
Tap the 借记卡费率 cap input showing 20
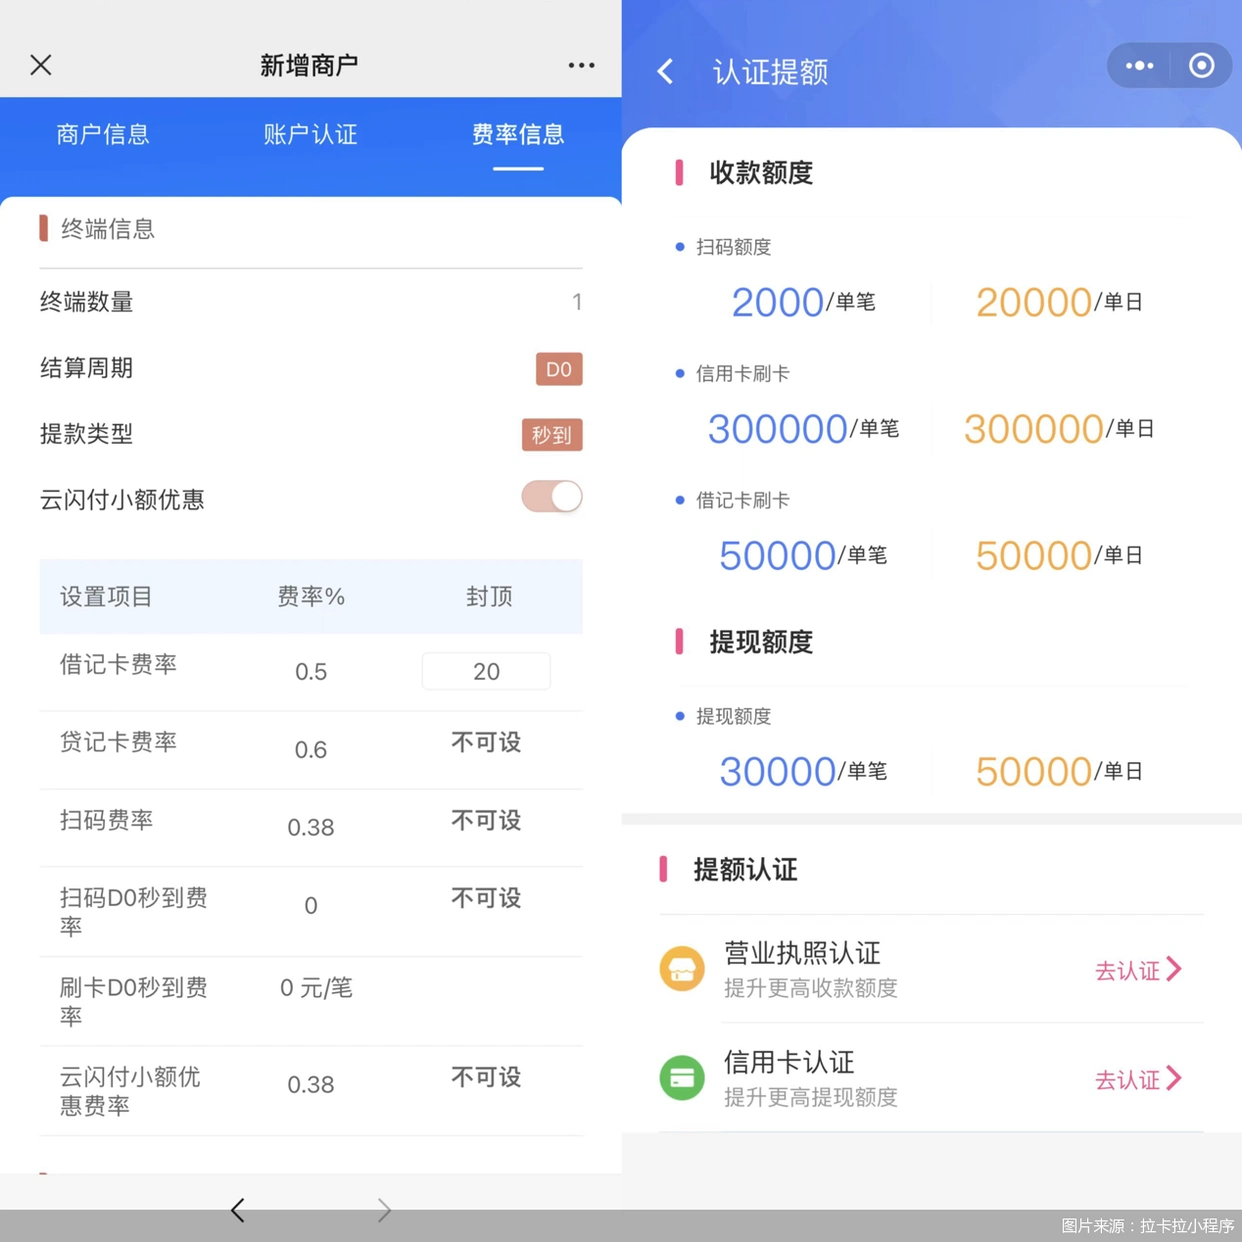click(x=486, y=671)
